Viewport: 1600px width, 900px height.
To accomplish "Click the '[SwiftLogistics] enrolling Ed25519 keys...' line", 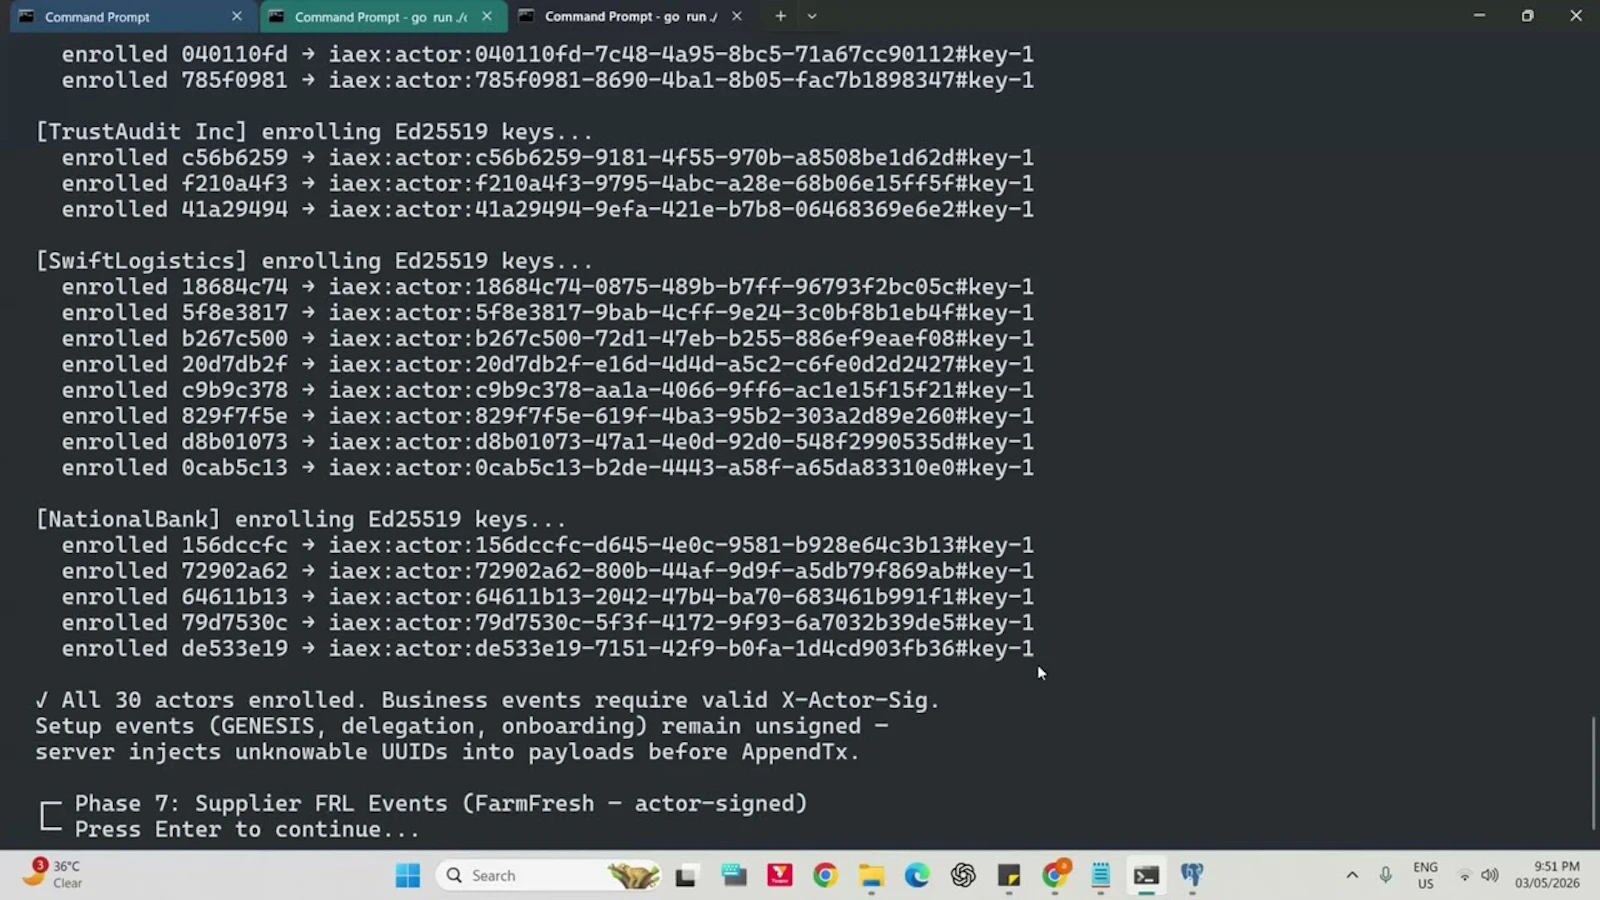I will pos(314,261).
